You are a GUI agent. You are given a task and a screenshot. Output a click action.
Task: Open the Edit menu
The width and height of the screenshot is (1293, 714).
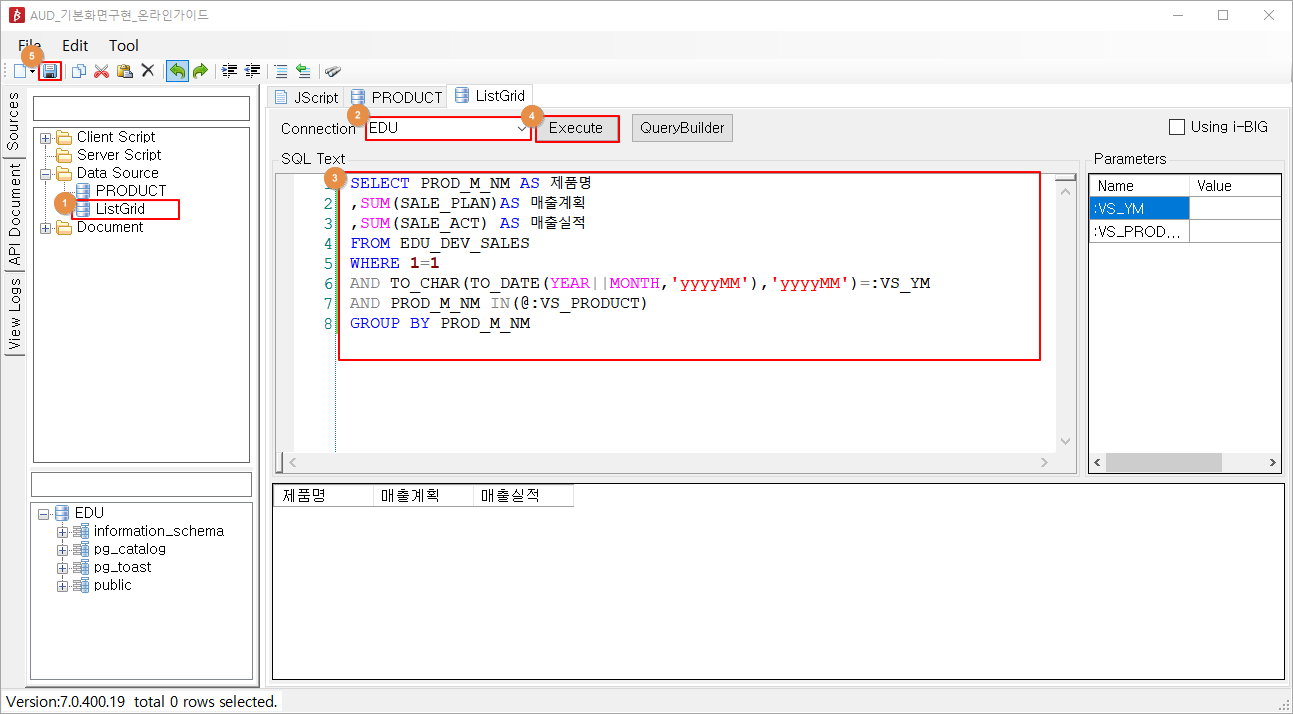(x=75, y=45)
